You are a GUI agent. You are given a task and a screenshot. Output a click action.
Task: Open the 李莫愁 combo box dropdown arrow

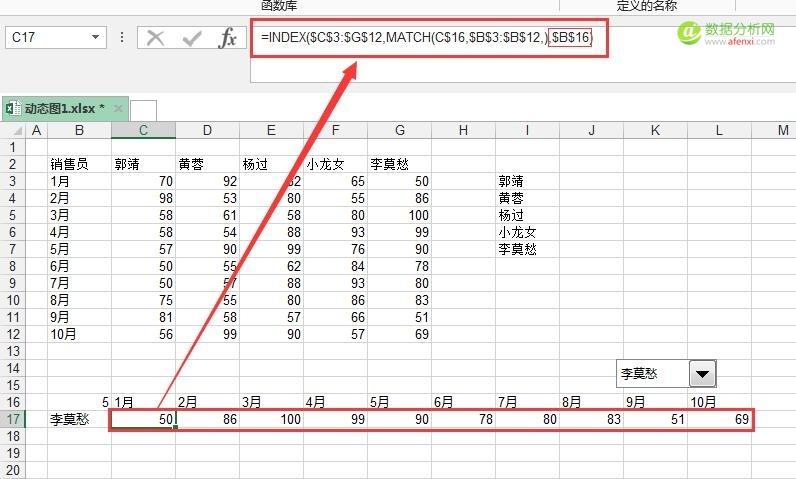703,374
